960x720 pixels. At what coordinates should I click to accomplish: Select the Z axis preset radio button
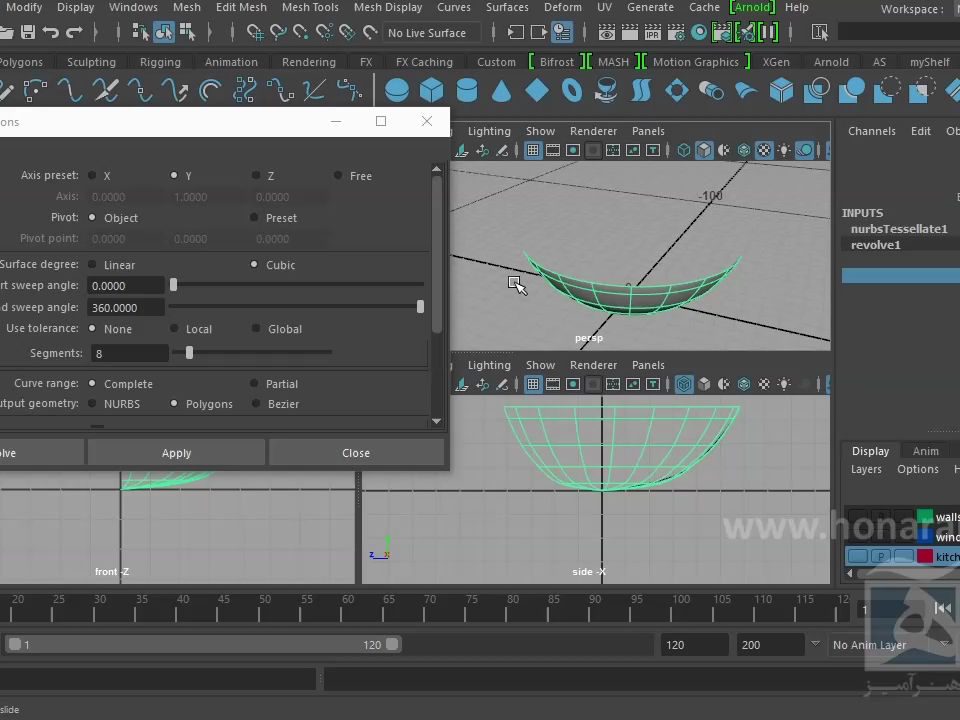click(x=256, y=176)
